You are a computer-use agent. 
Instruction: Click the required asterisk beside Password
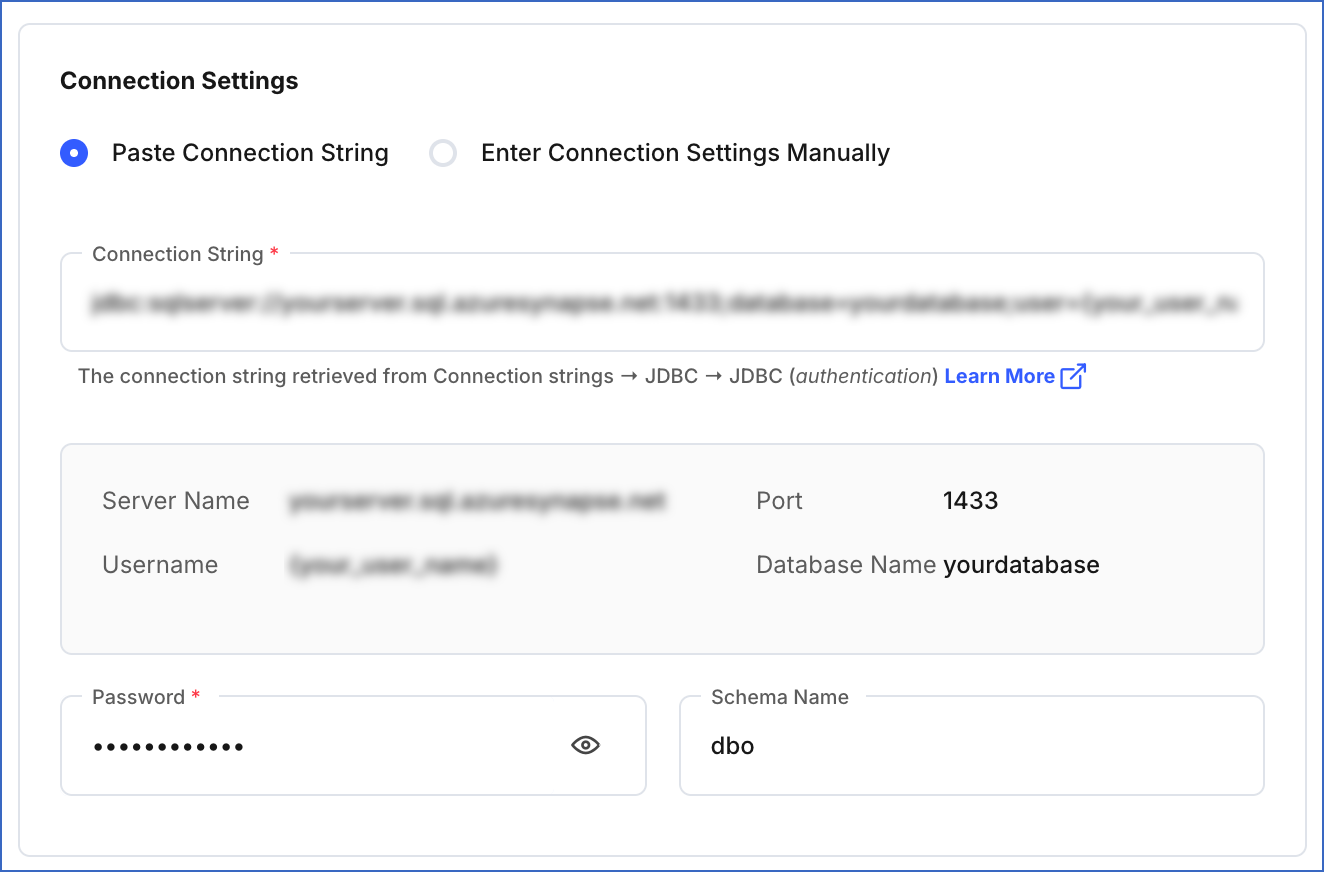click(196, 697)
